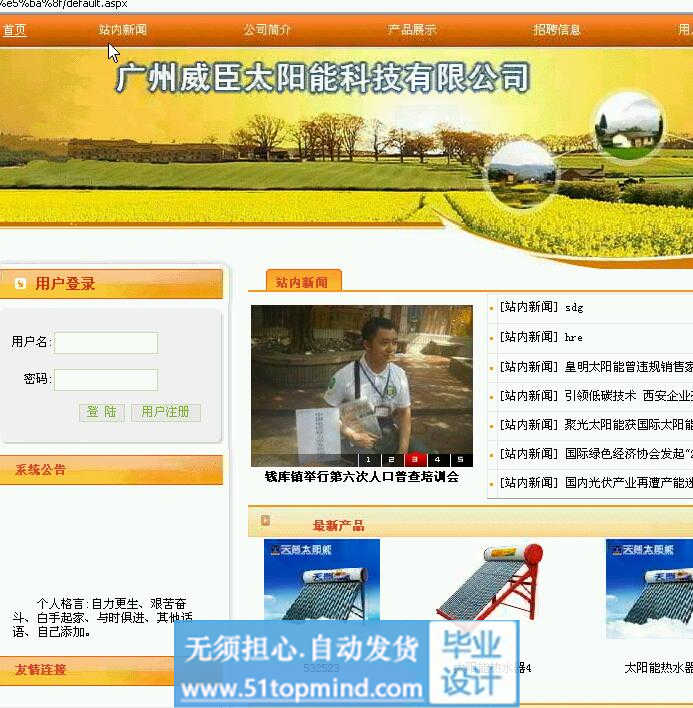Open 招聘信息 menu item
This screenshot has width=693, height=708.
coord(556,30)
